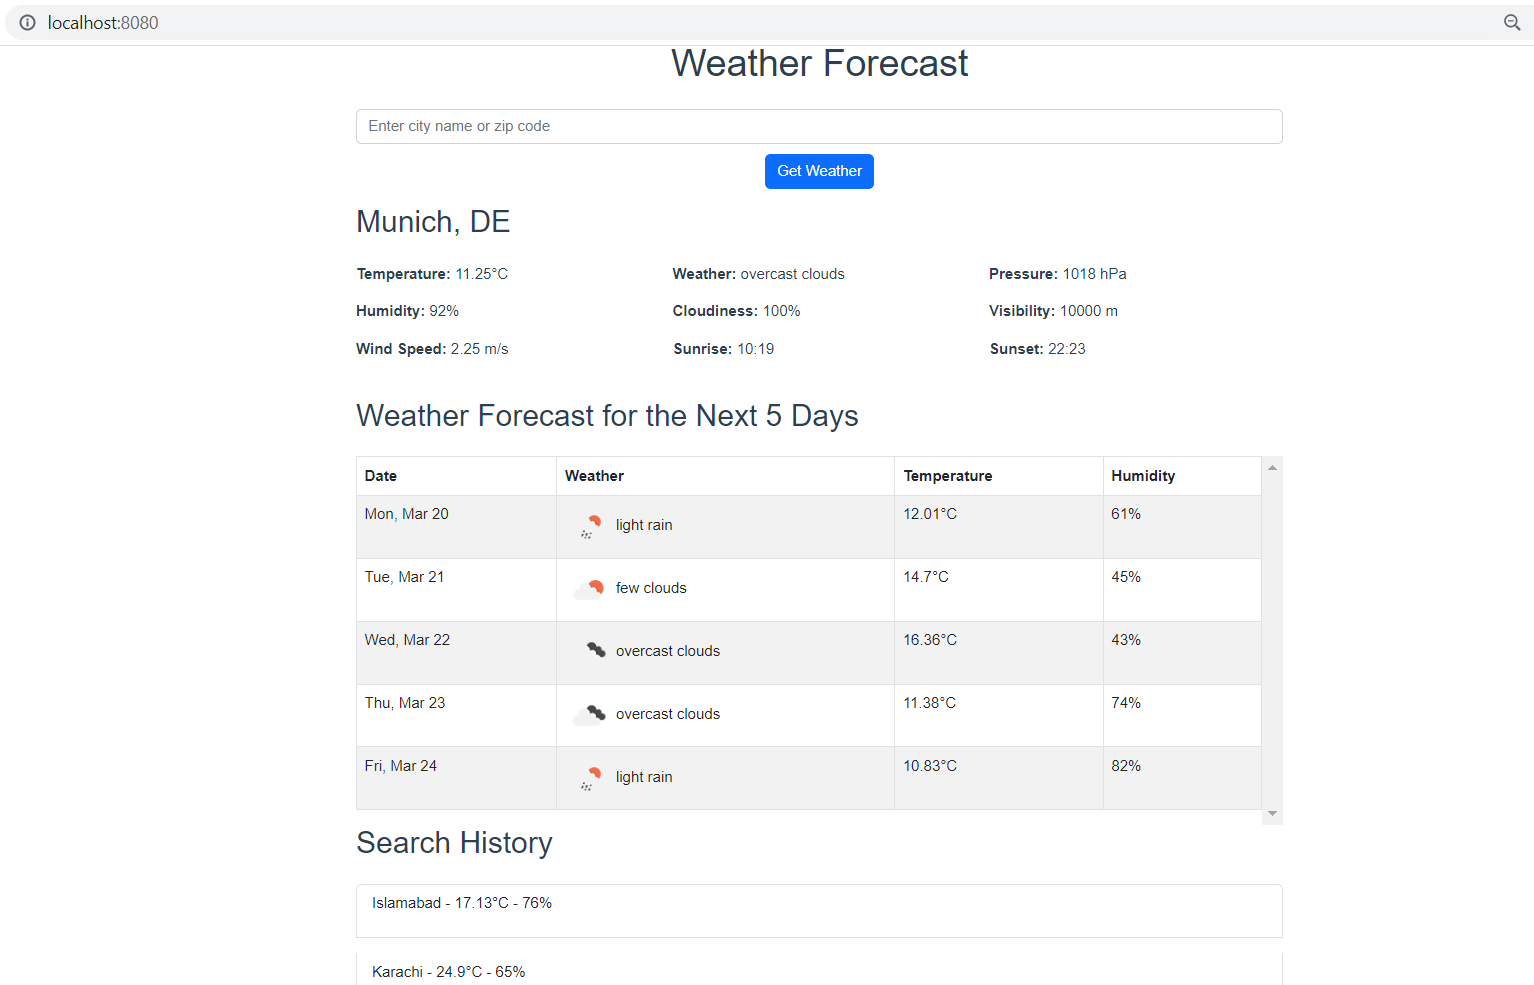Click the page info icon in the address bar
Viewport: 1534px width, 985px height.
pyautogui.click(x=27, y=22)
